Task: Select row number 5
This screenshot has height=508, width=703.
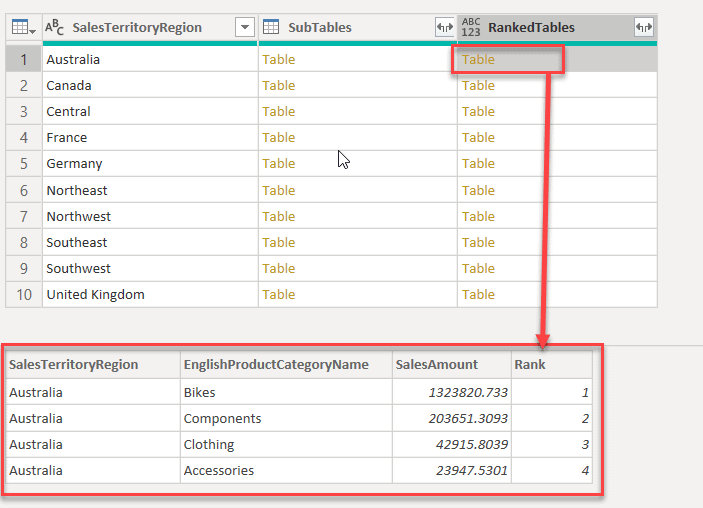Action: pos(24,164)
